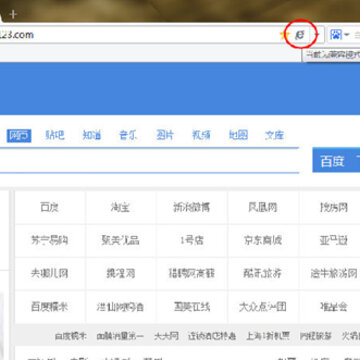Open the 途牛旅游网 link

(334, 273)
